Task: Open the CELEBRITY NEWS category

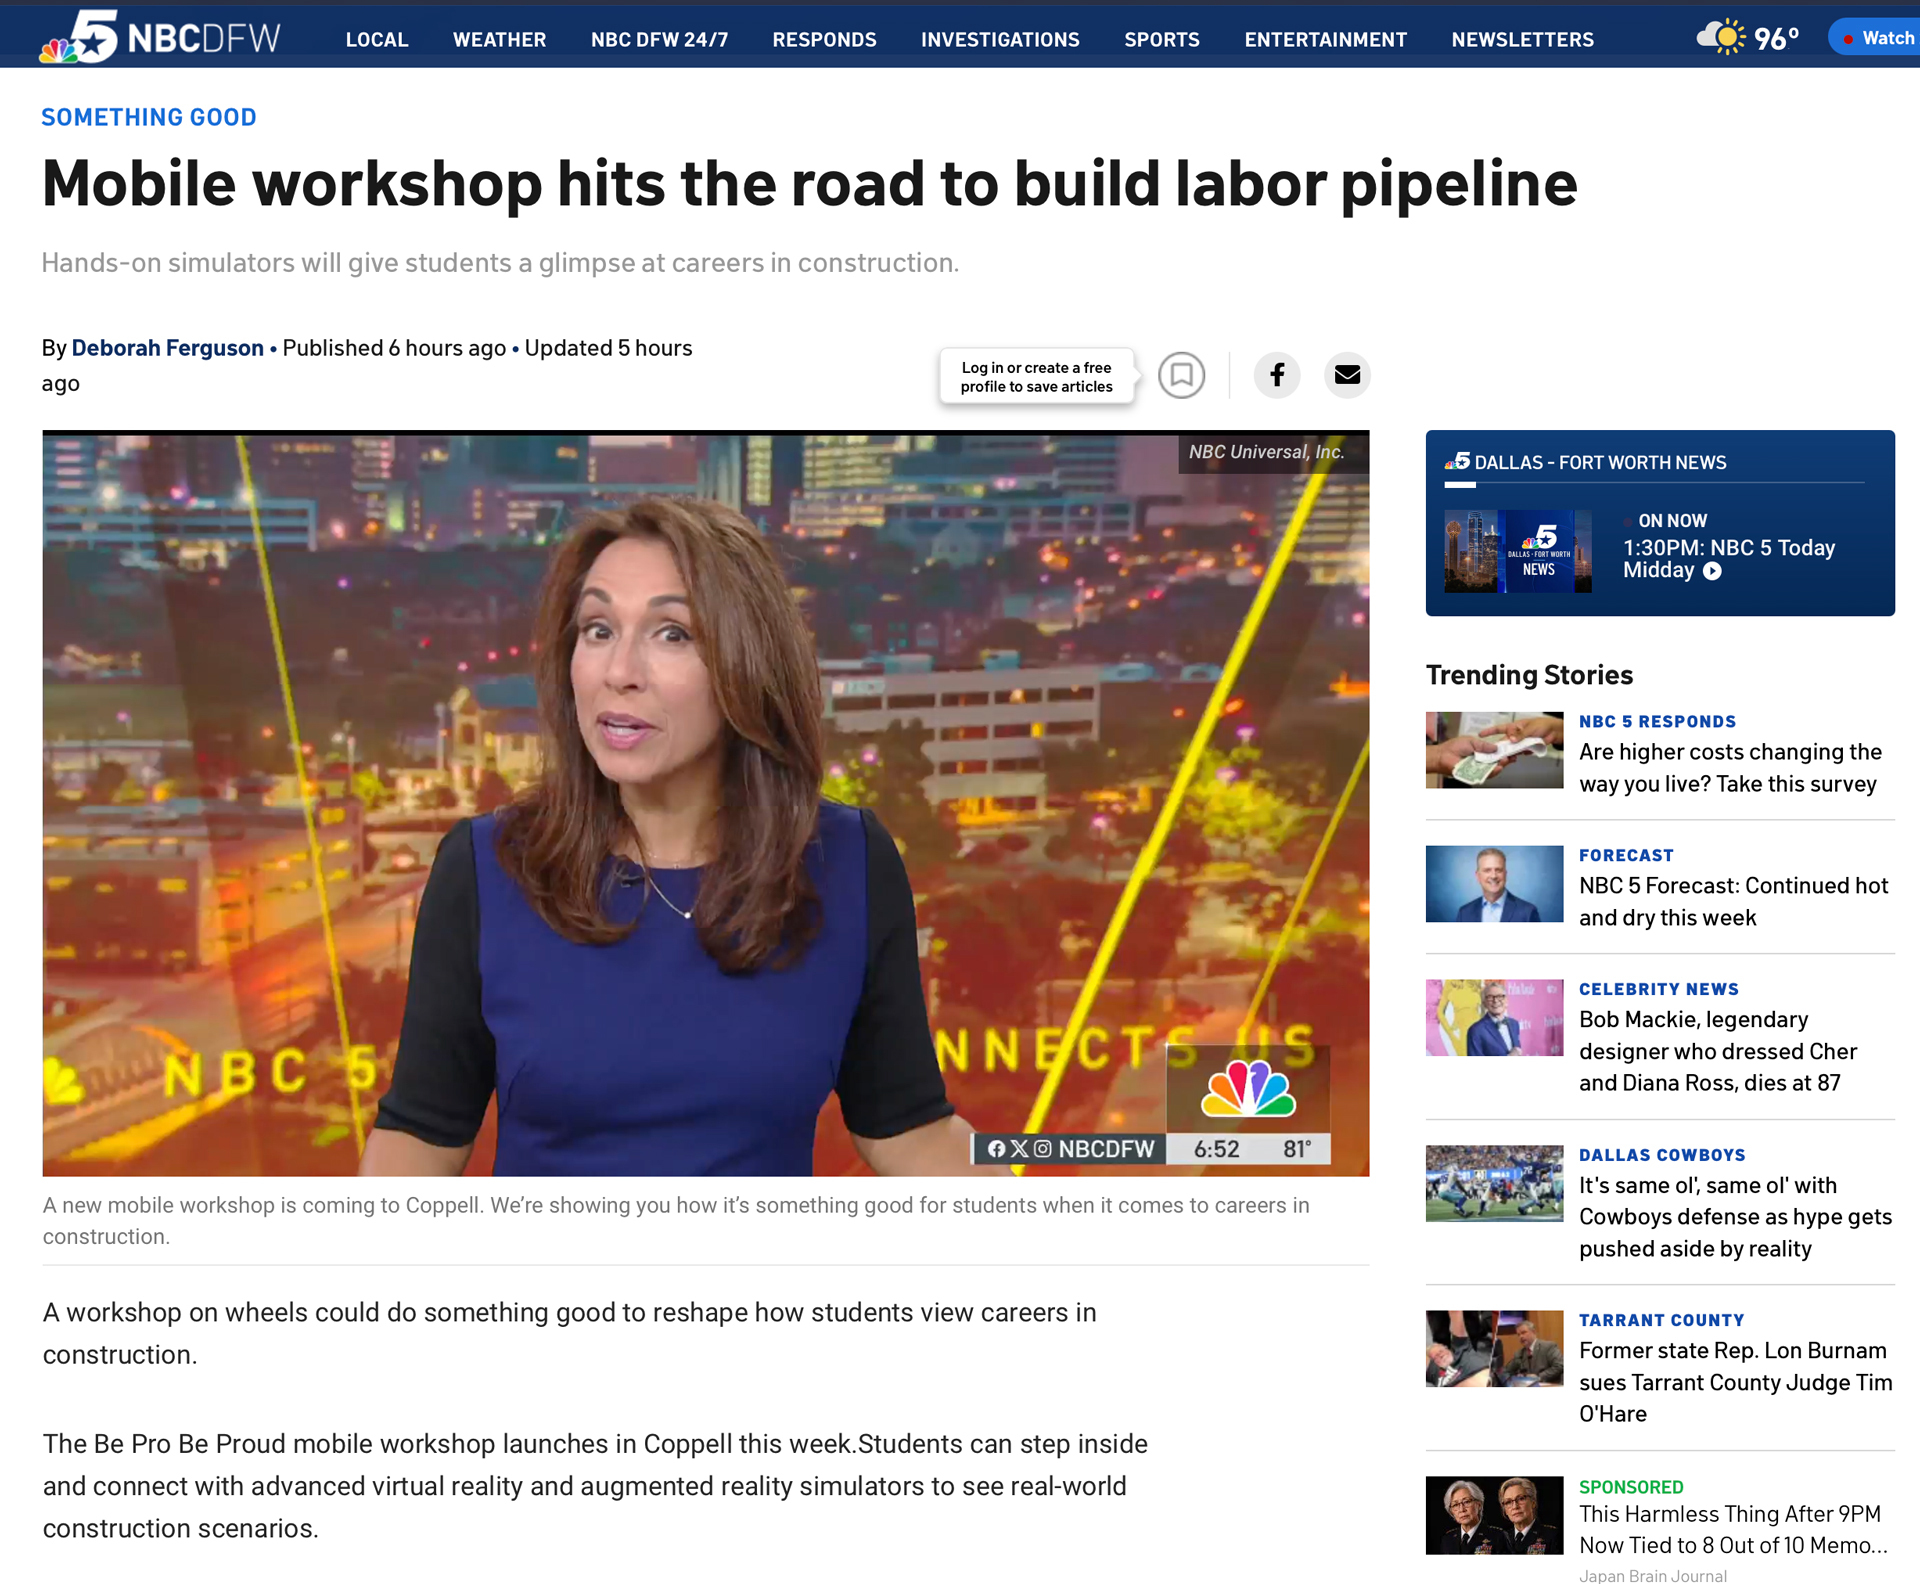Action: 1659,989
